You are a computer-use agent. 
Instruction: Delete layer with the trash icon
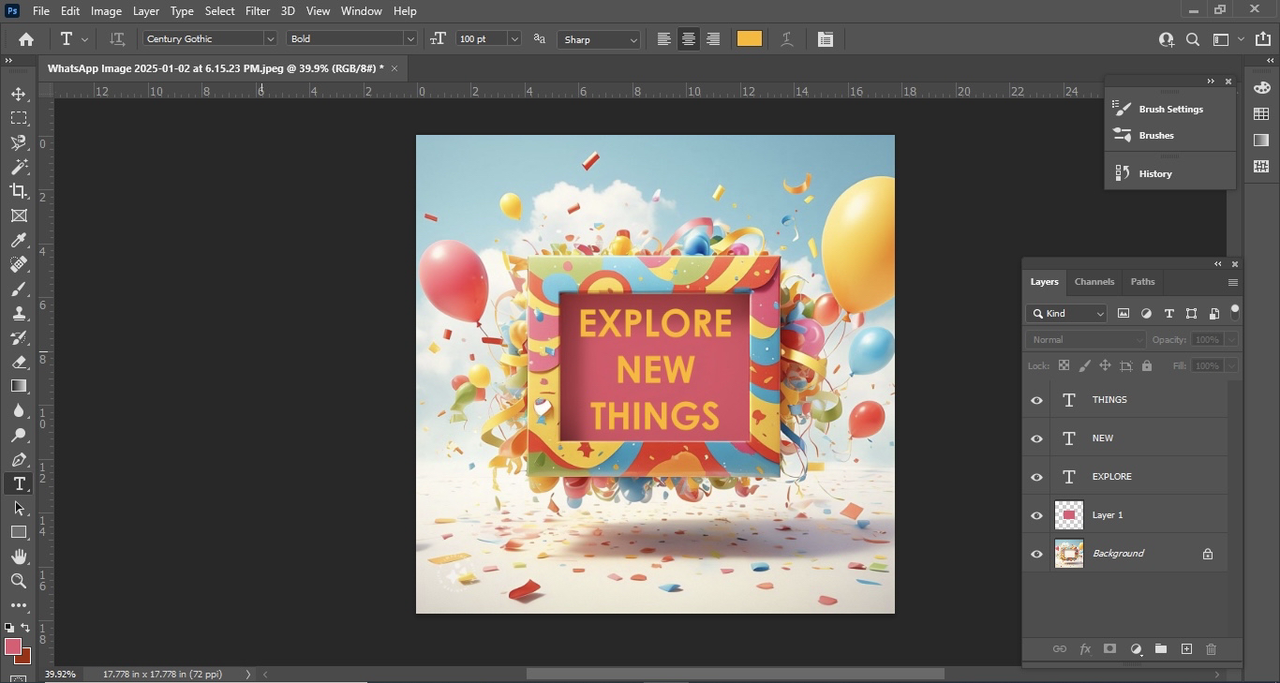click(x=1212, y=649)
